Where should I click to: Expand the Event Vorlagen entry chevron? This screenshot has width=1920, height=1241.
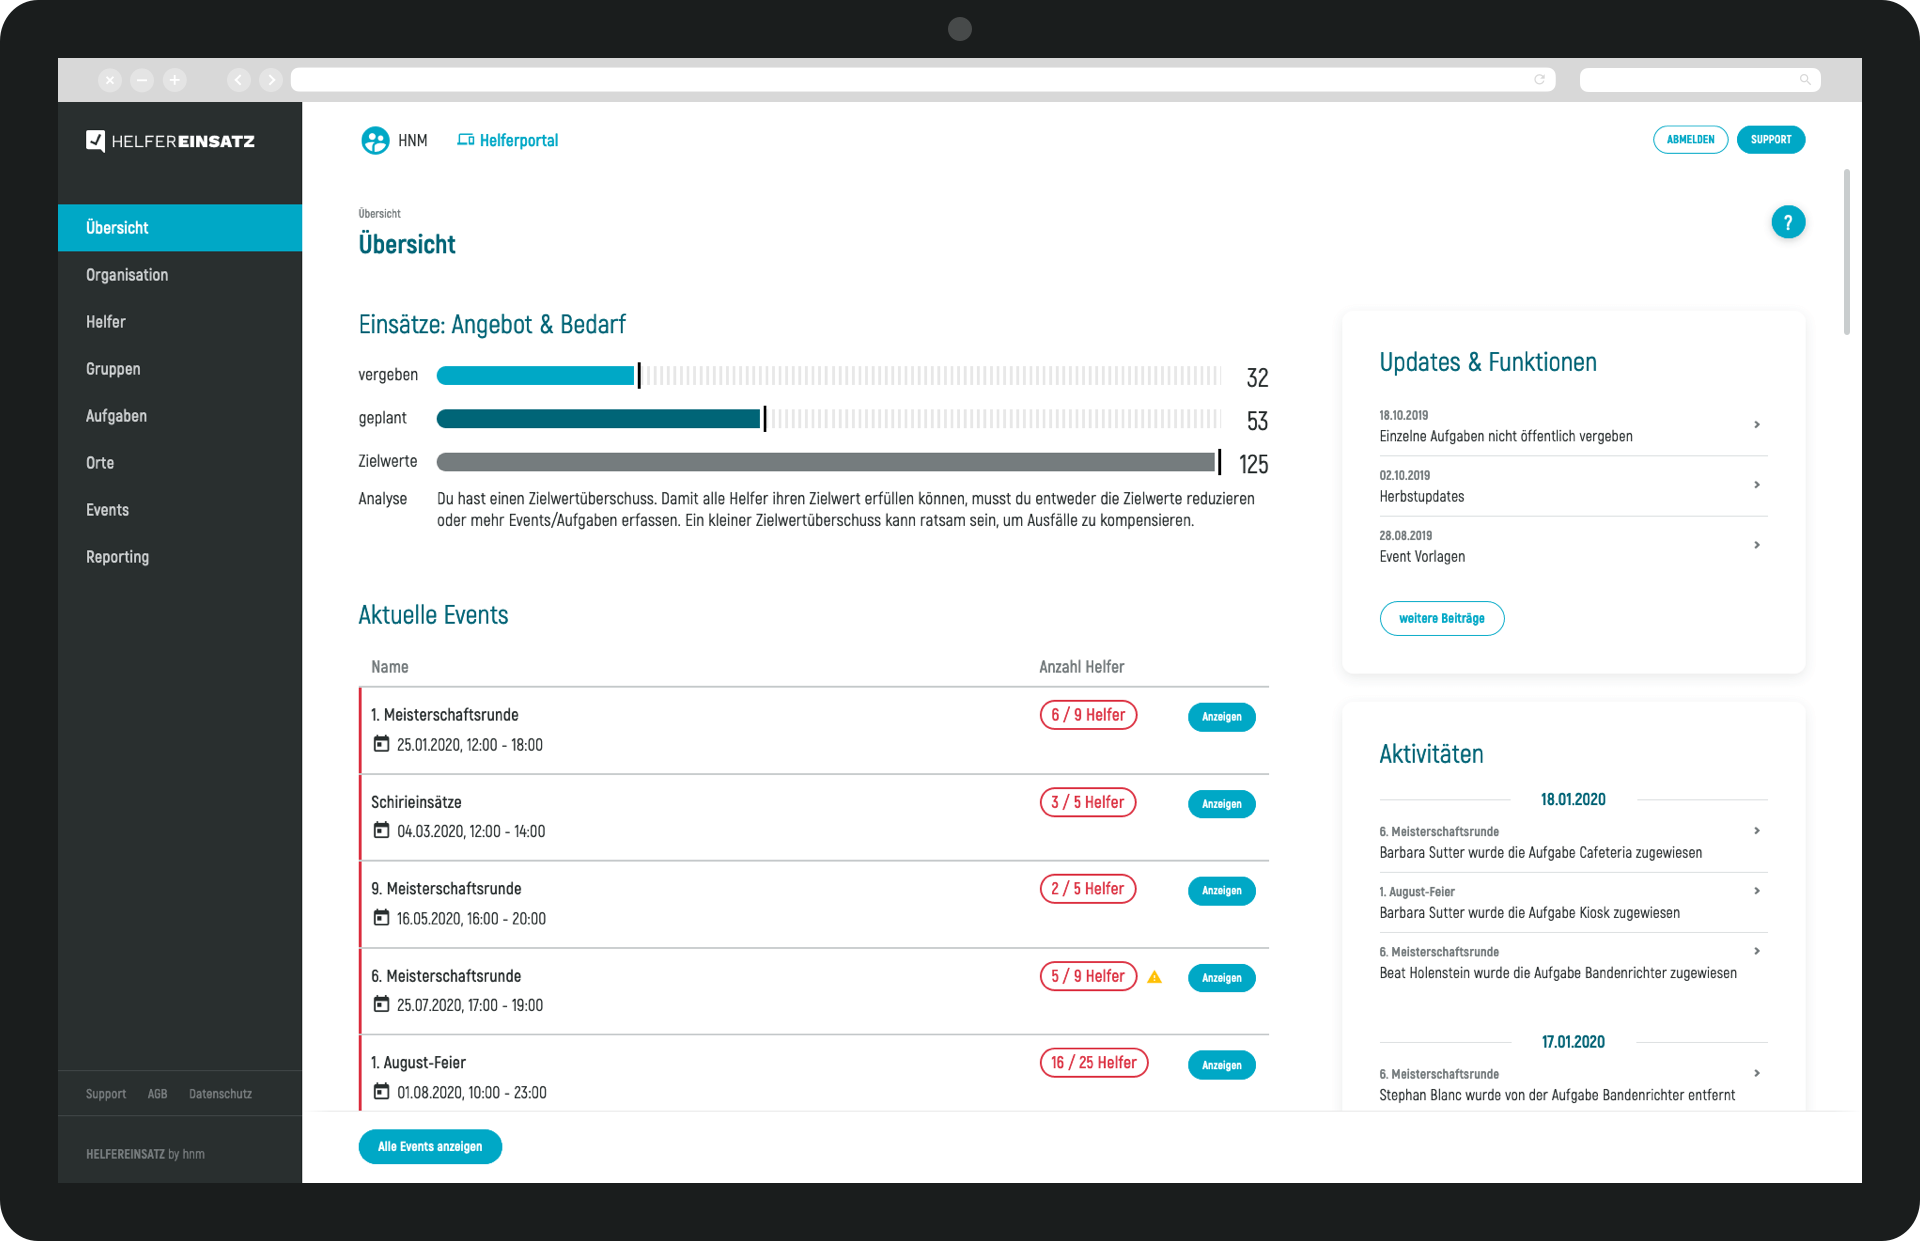pyautogui.click(x=1757, y=545)
